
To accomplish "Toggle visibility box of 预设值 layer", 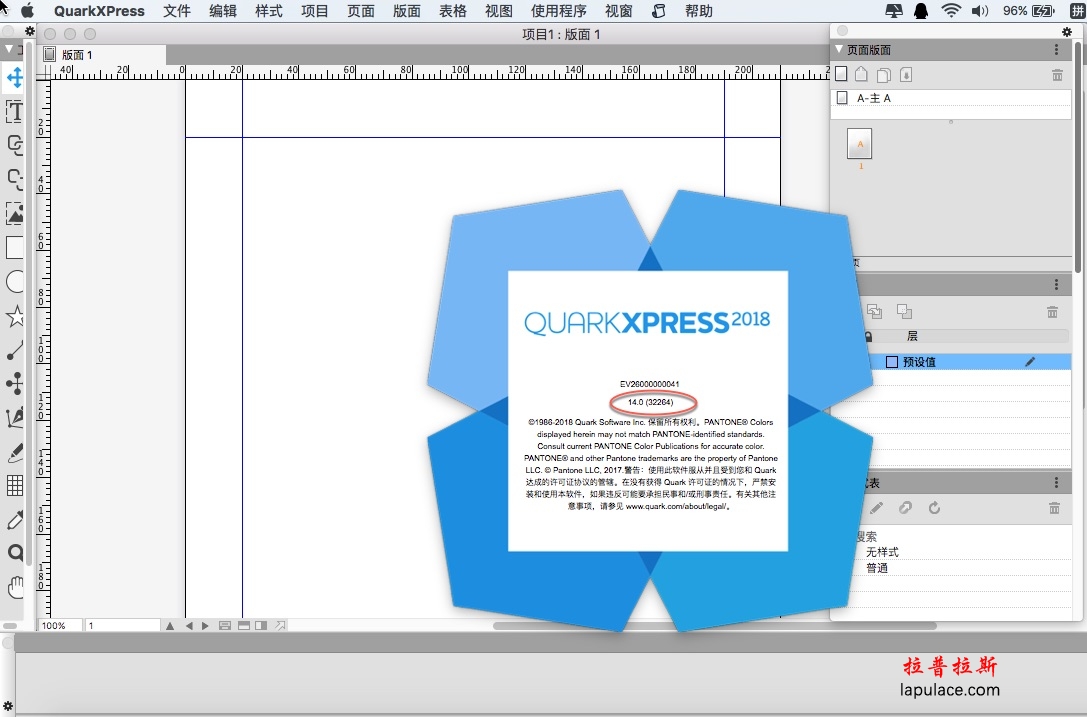I will (892, 362).
